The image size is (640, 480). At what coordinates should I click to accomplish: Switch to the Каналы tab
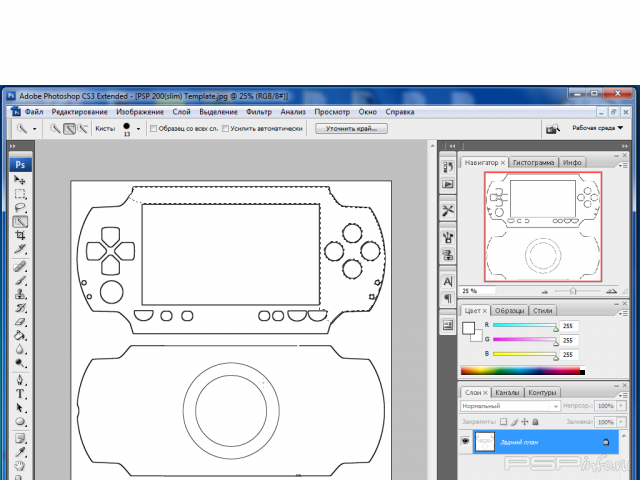[x=508, y=392]
